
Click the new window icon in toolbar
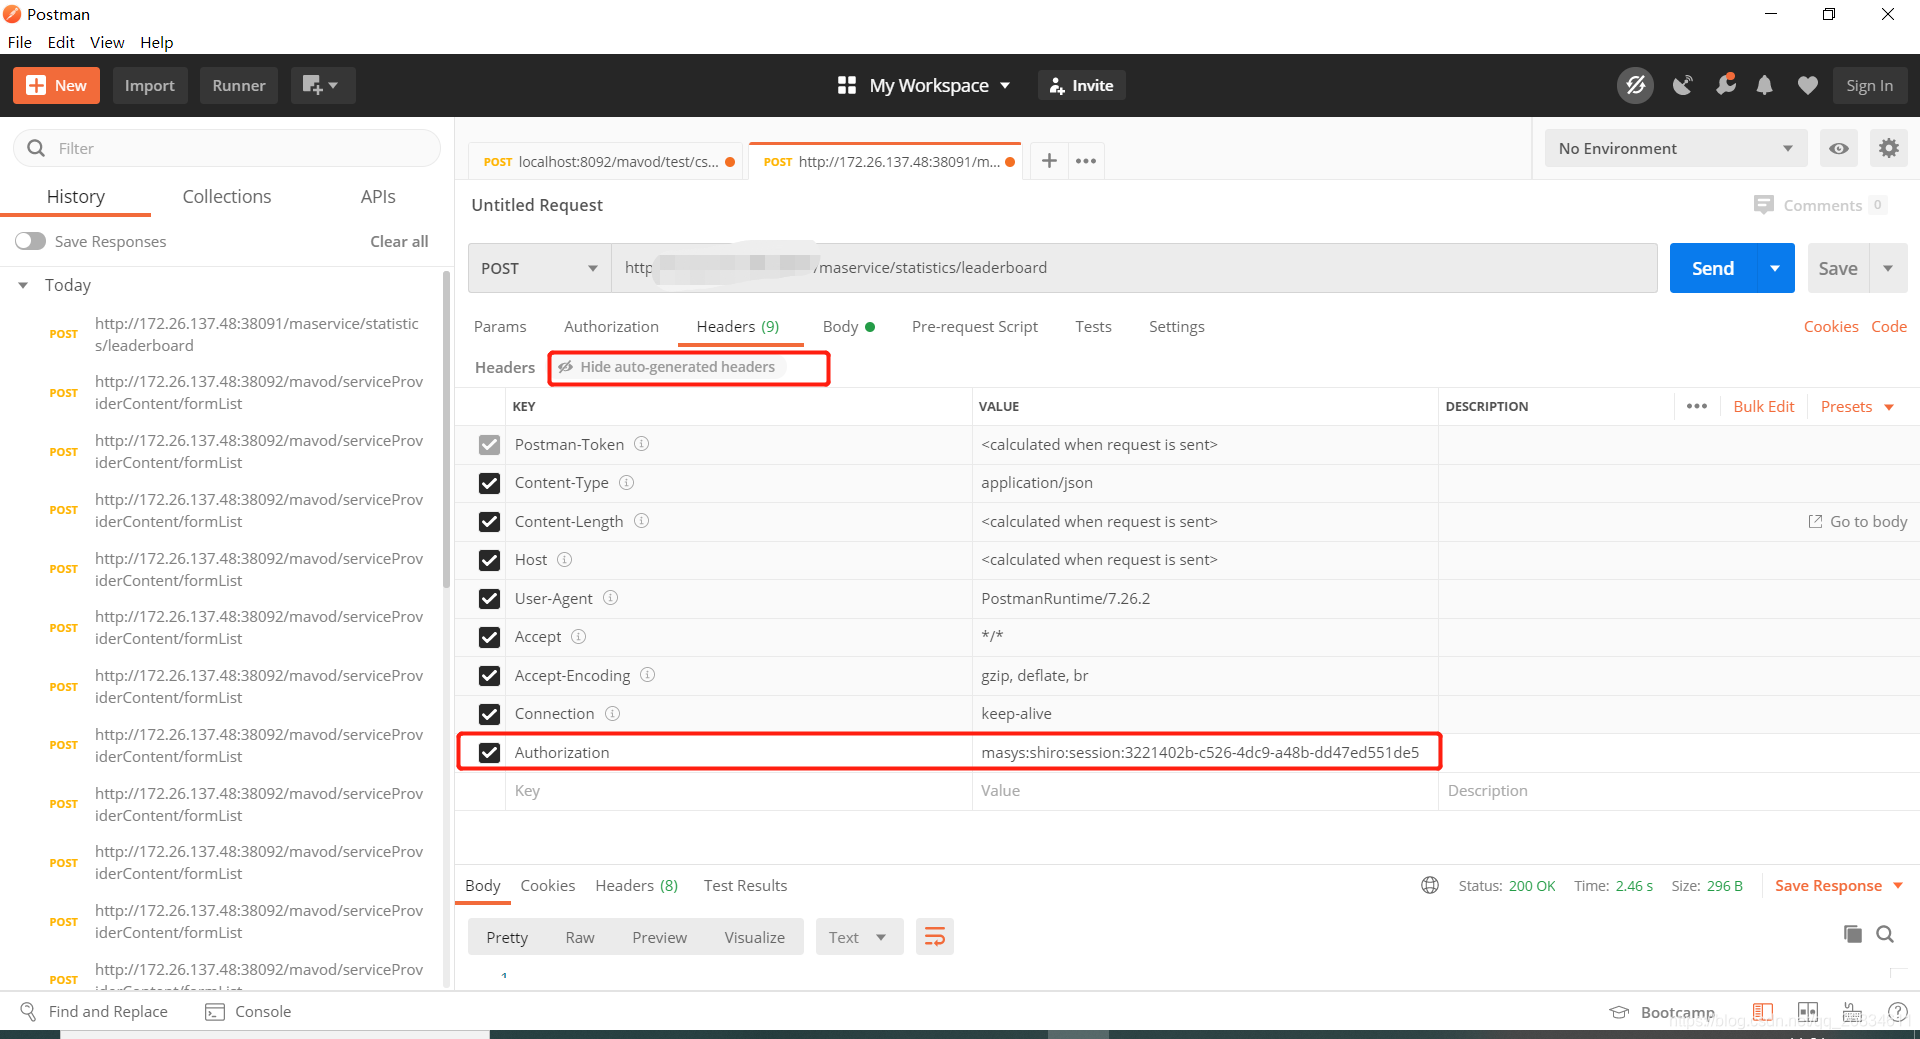coord(322,85)
